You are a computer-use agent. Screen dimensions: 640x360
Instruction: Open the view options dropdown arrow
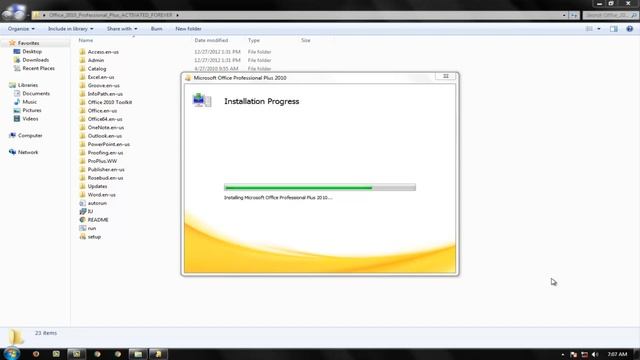point(599,29)
